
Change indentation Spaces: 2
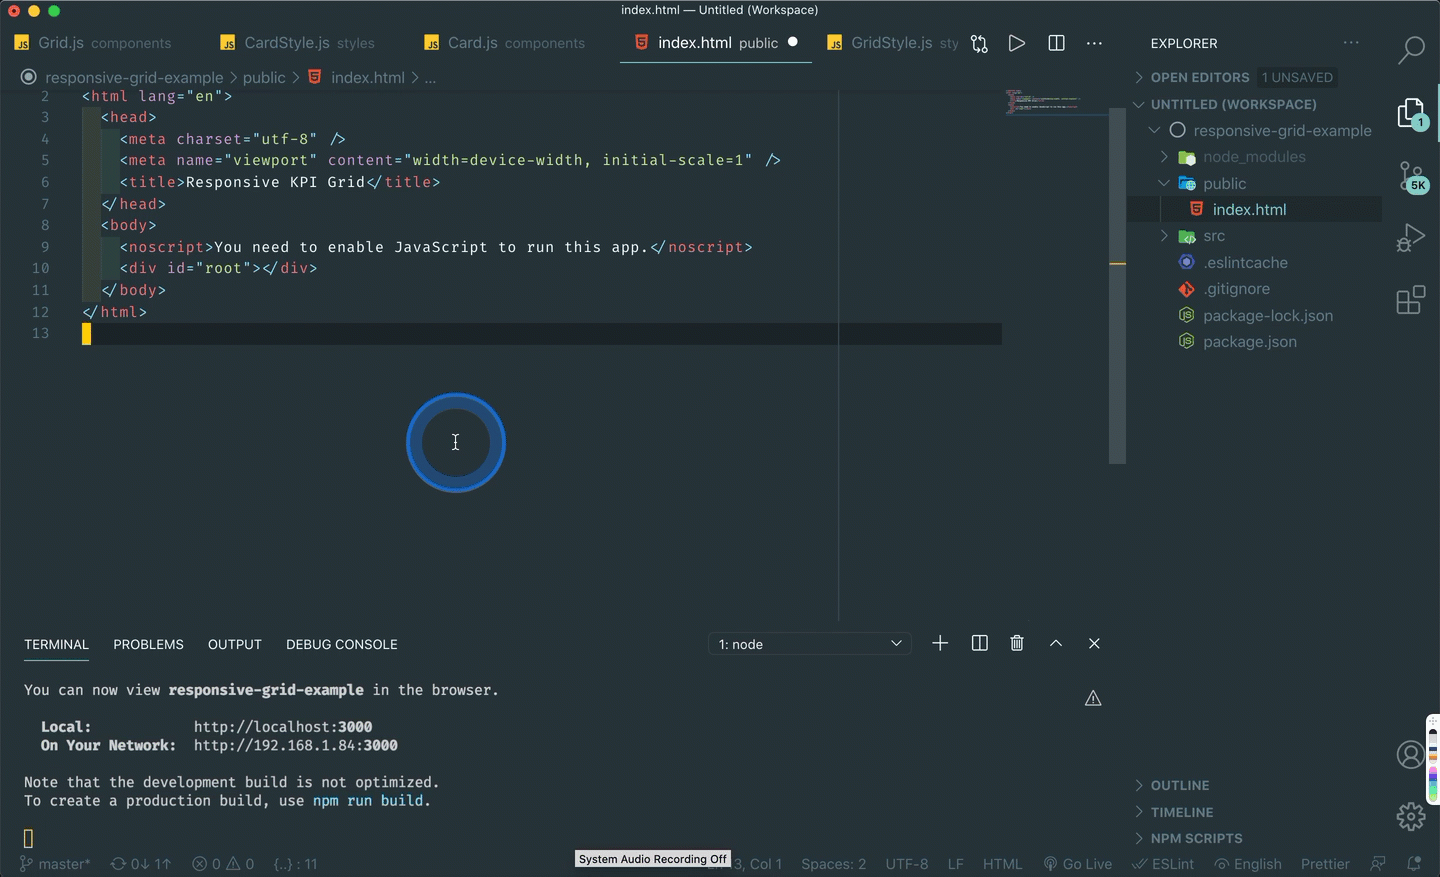tap(833, 863)
